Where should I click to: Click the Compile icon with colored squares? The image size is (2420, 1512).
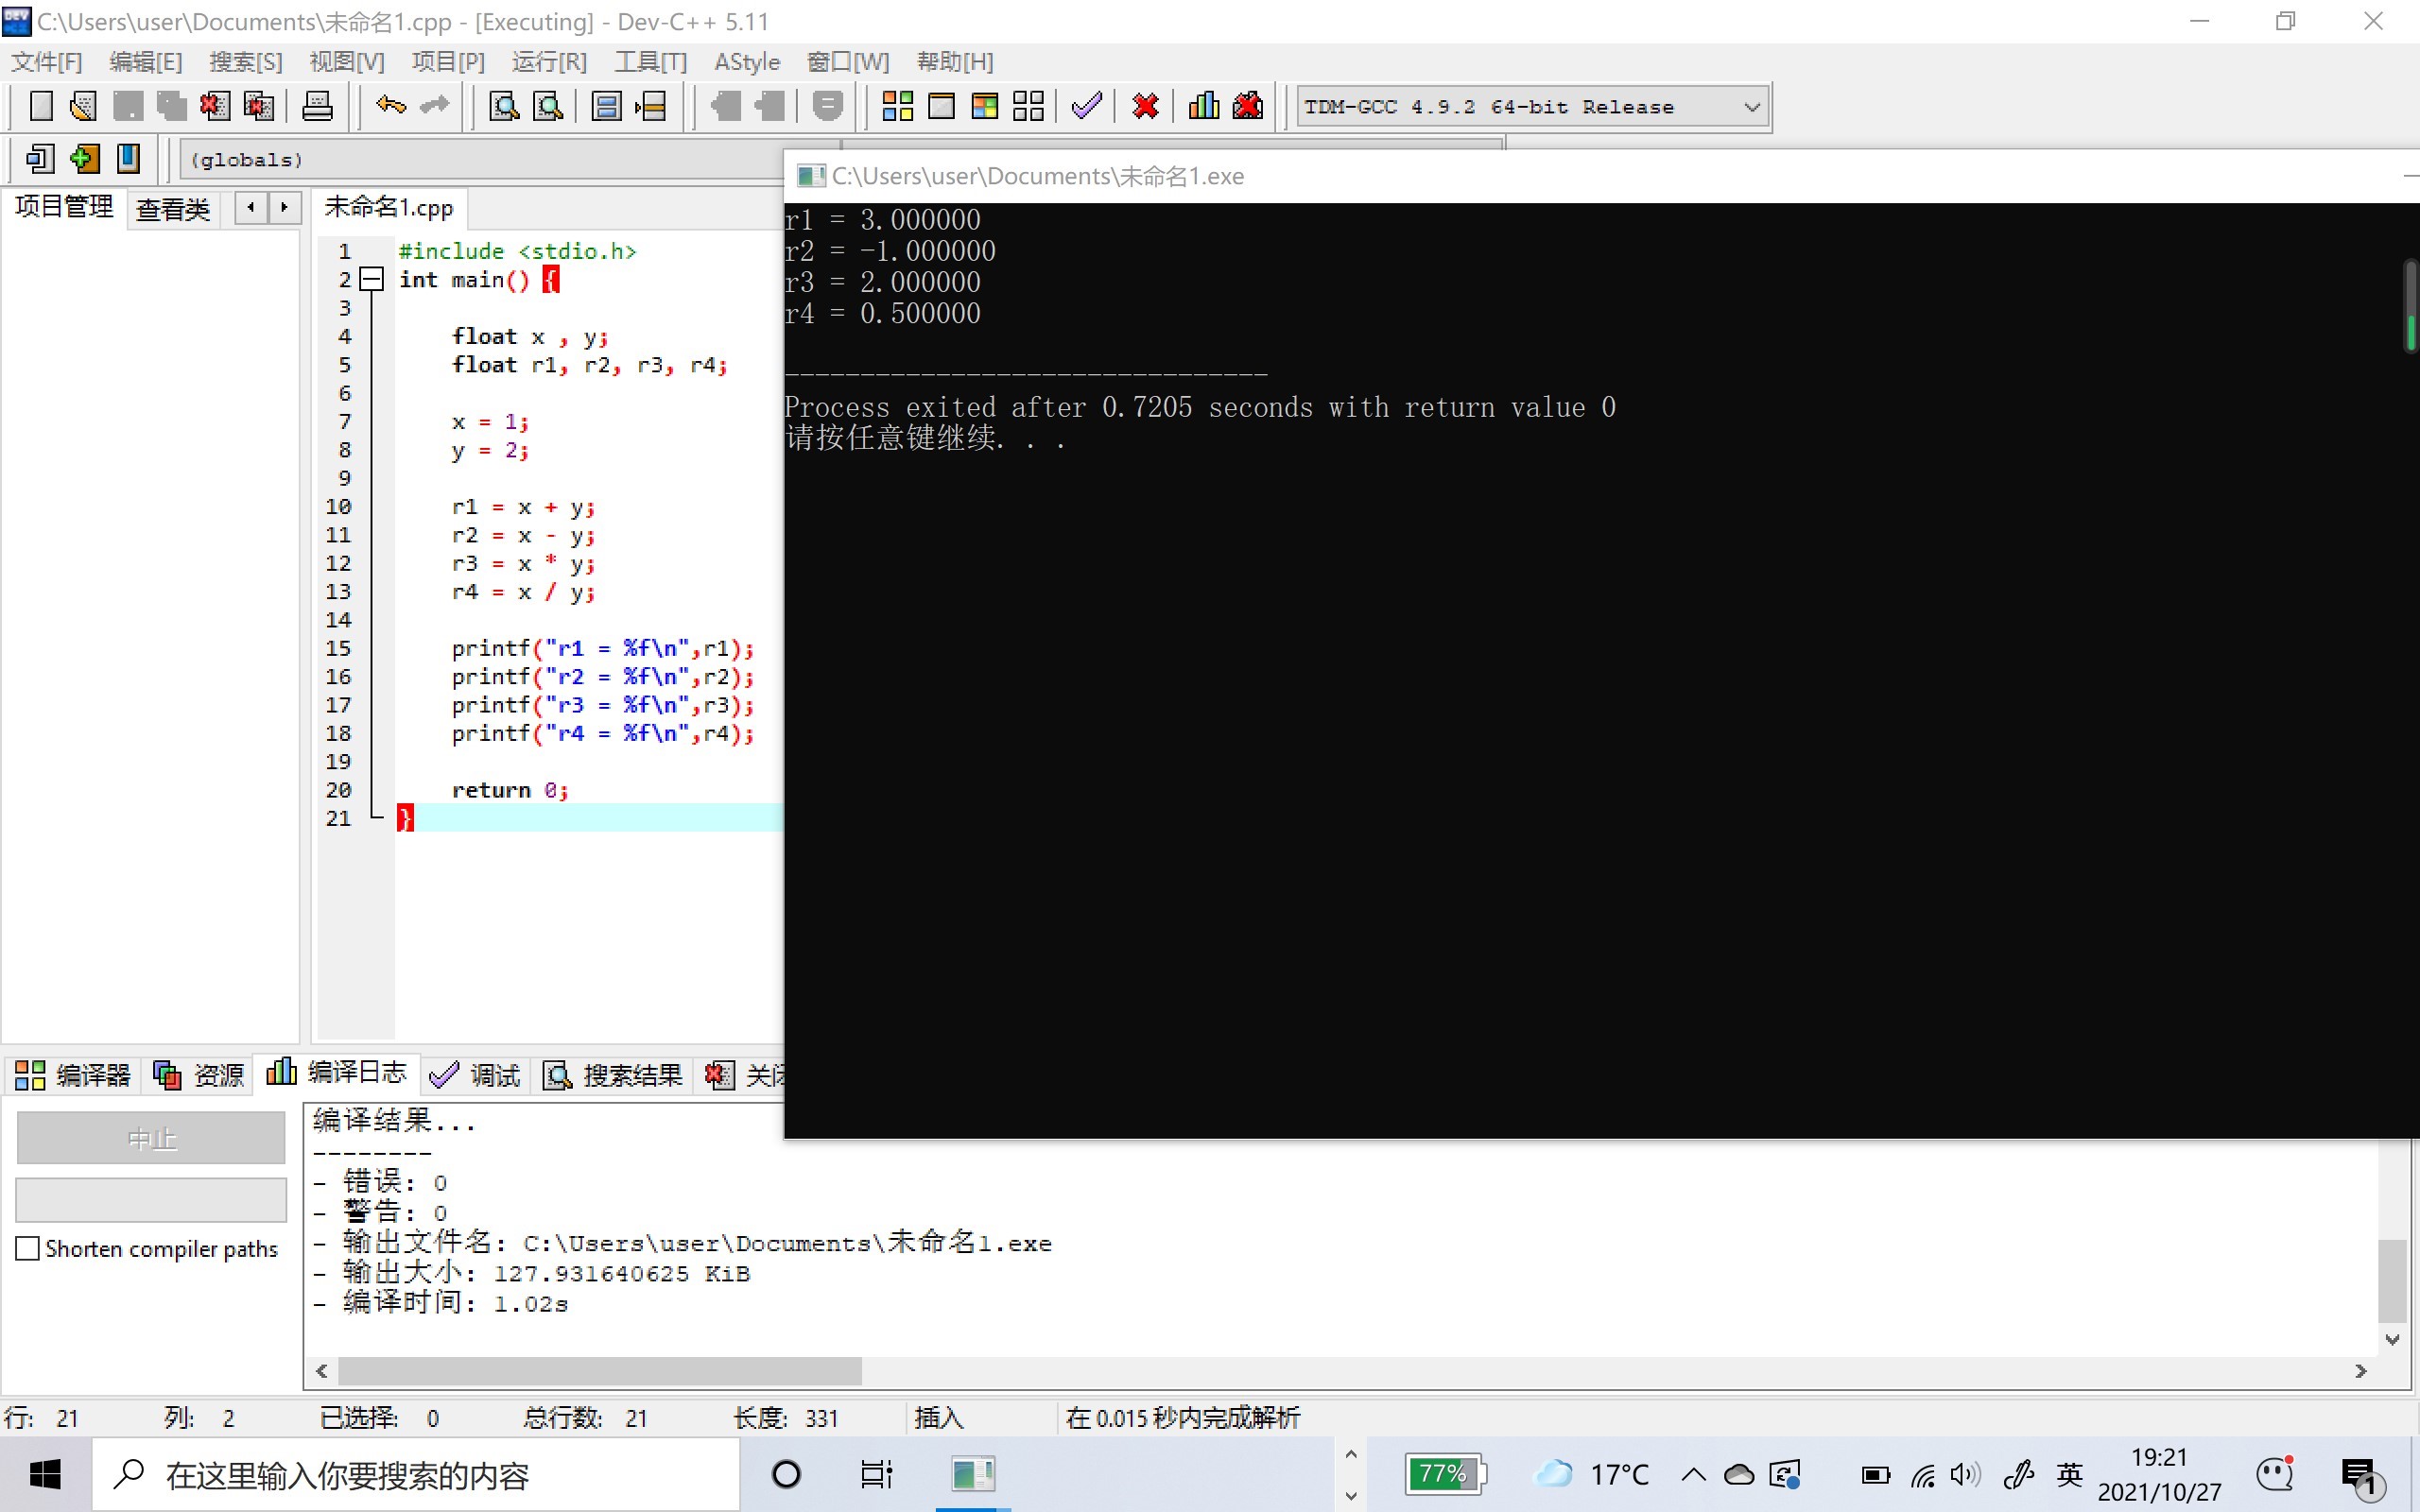pyautogui.click(x=897, y=106)
